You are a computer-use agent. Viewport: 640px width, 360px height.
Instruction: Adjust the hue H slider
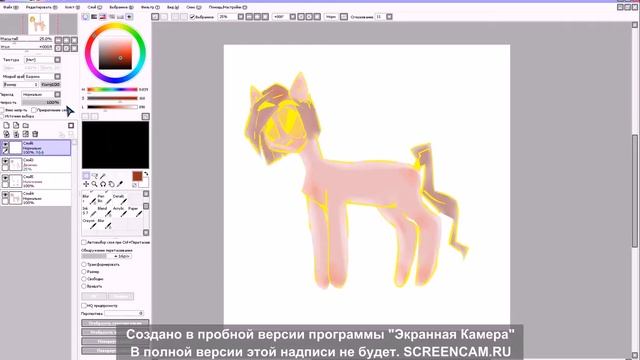click(x=112, y=89)
